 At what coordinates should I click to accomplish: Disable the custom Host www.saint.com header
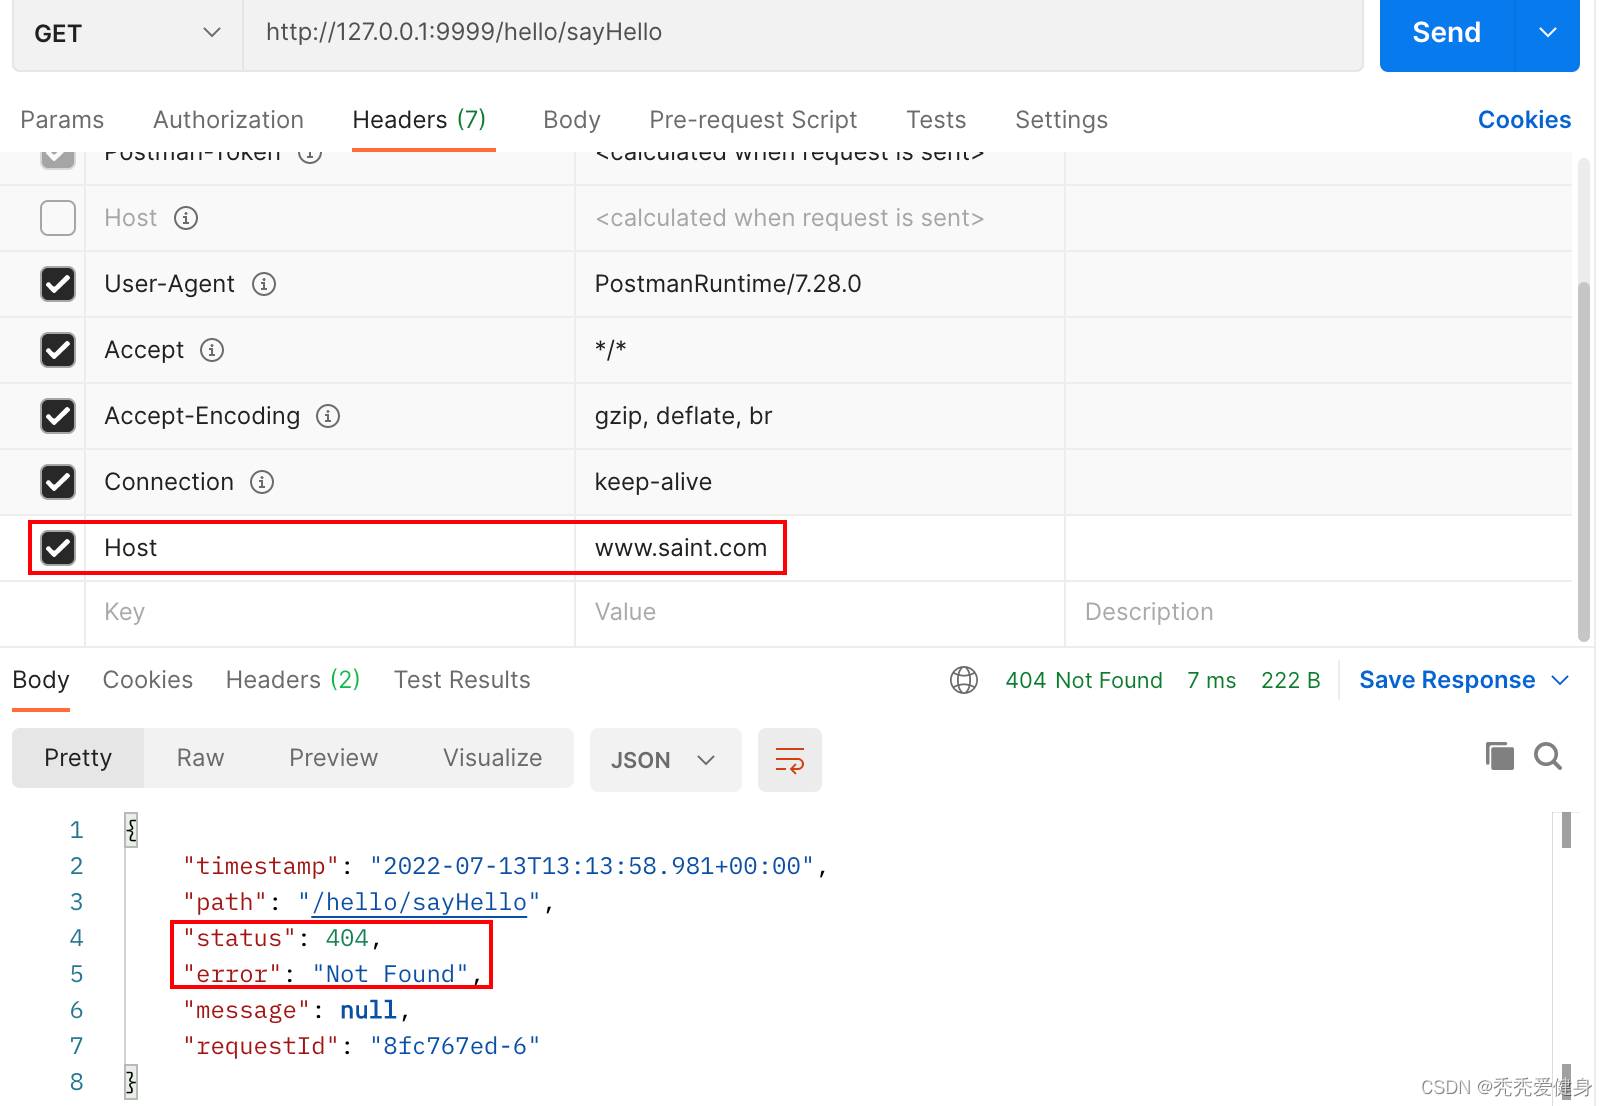58,548
